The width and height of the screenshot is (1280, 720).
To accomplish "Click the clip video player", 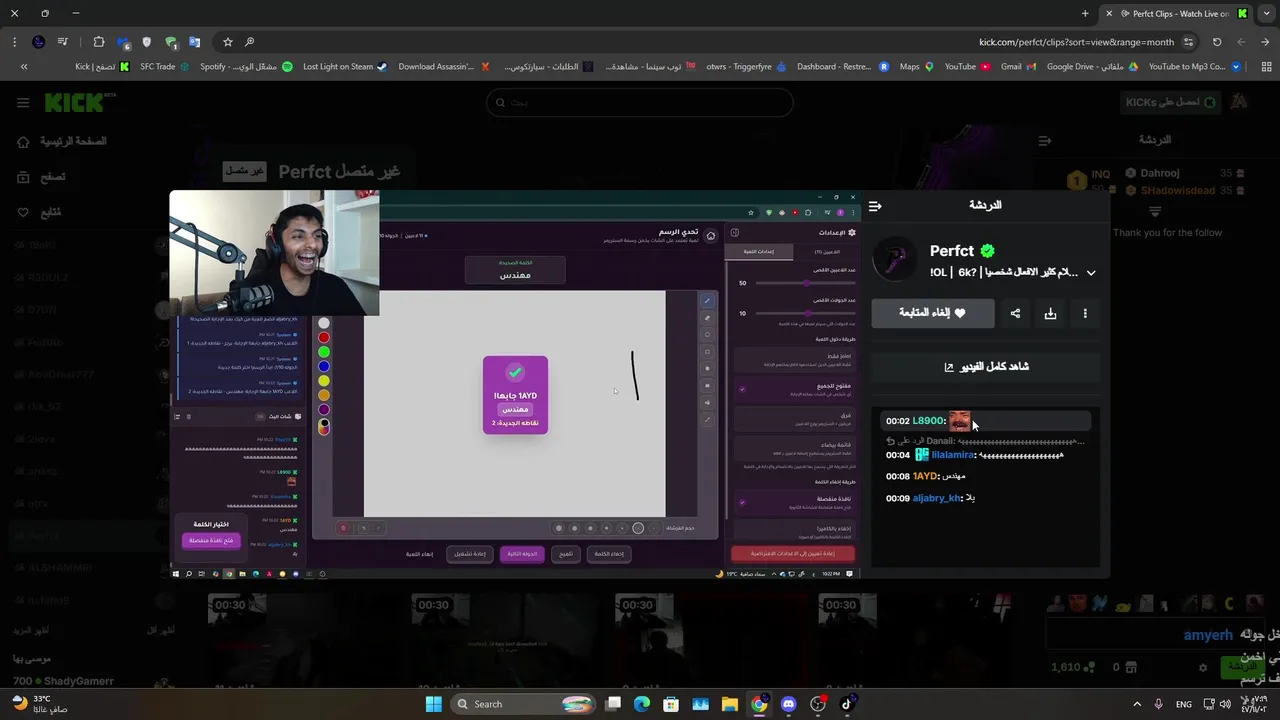I will (x=515, y=384).
